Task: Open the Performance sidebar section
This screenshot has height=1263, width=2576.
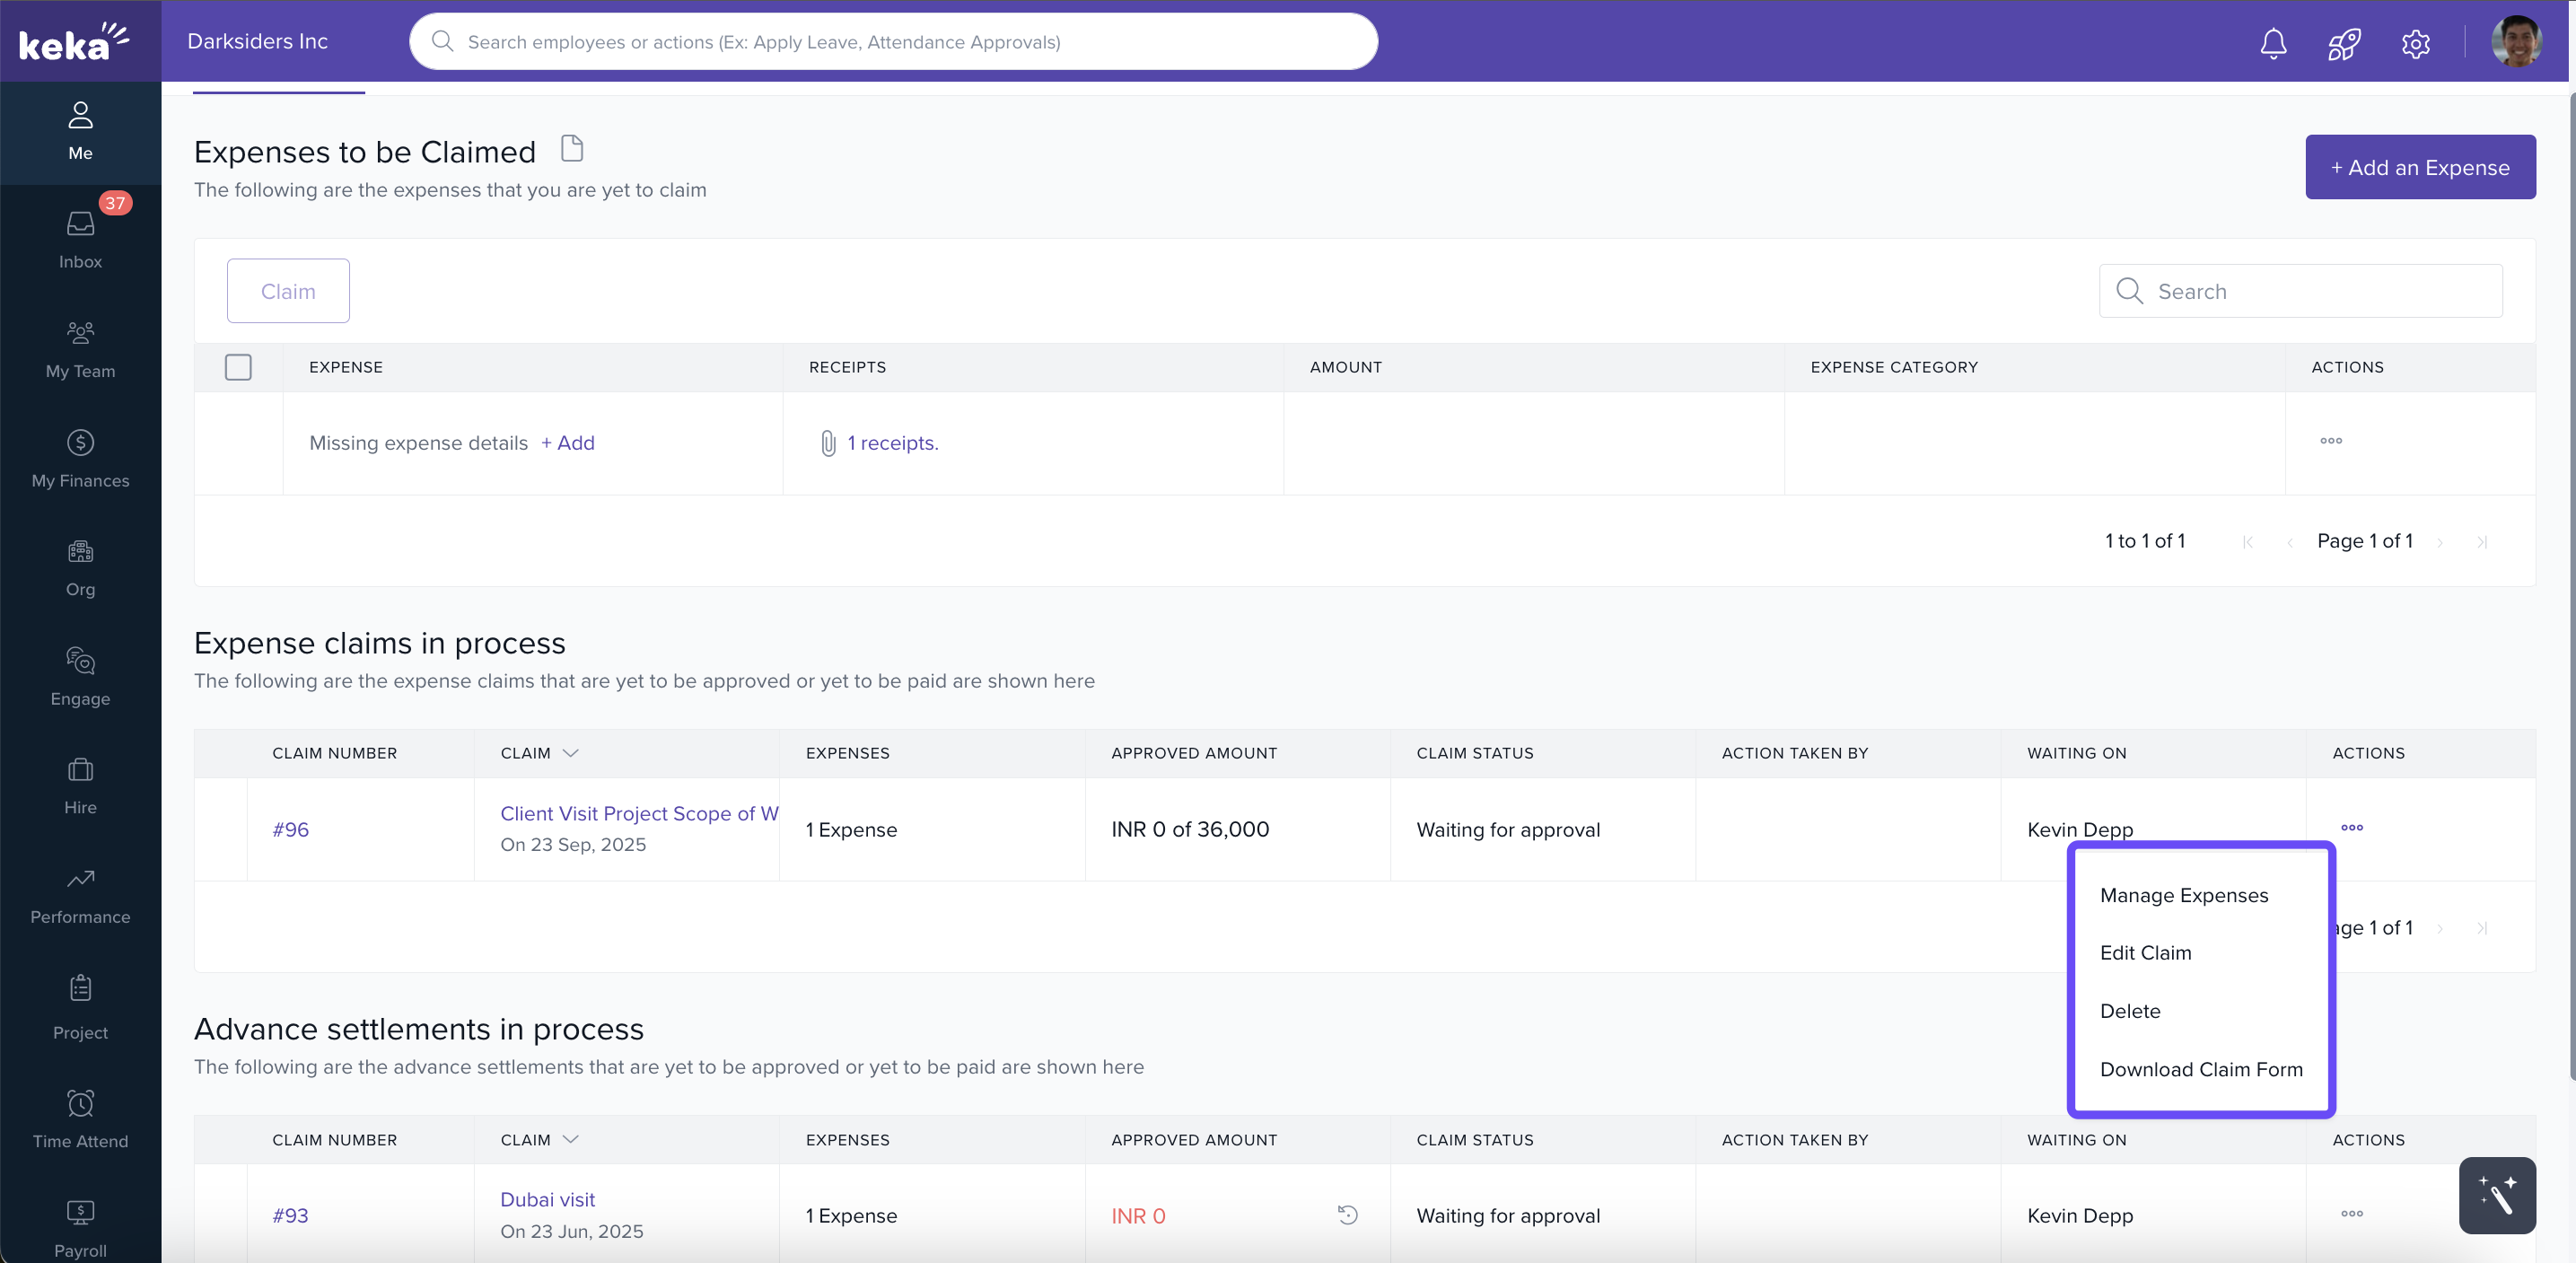Action: [x=80, y=895]
